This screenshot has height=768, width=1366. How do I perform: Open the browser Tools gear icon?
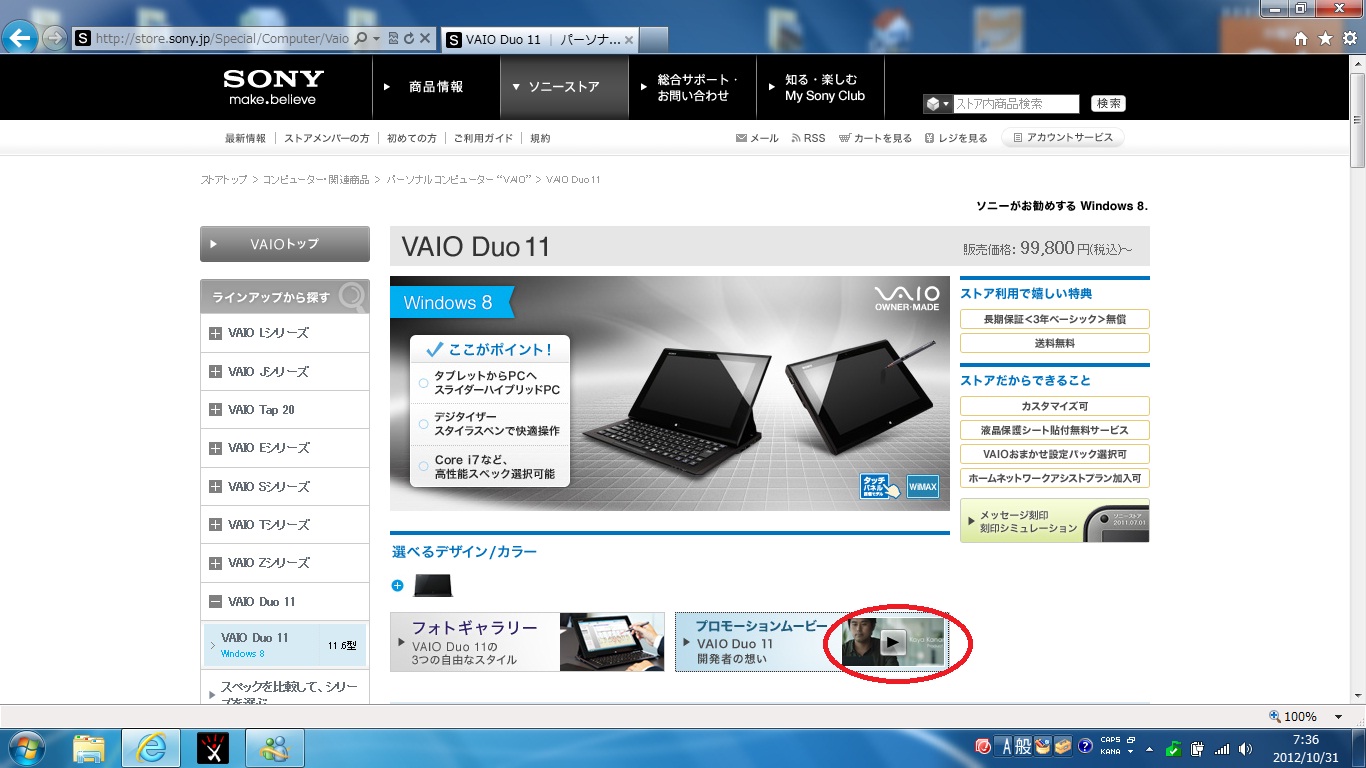coord(1348,39)
